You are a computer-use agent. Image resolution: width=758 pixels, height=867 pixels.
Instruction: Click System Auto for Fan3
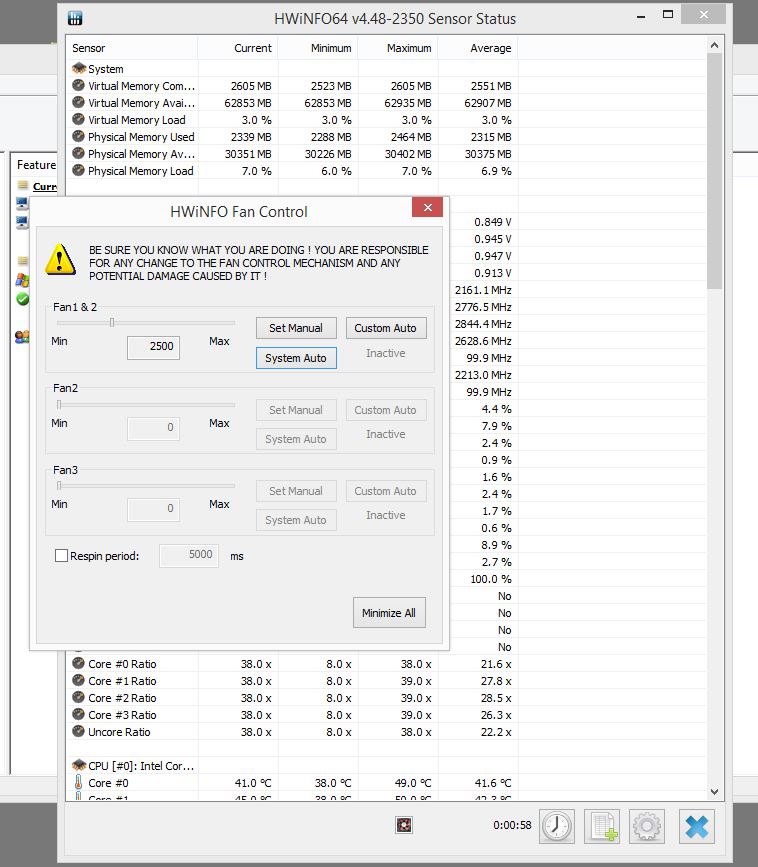click(x=296, y=520)
